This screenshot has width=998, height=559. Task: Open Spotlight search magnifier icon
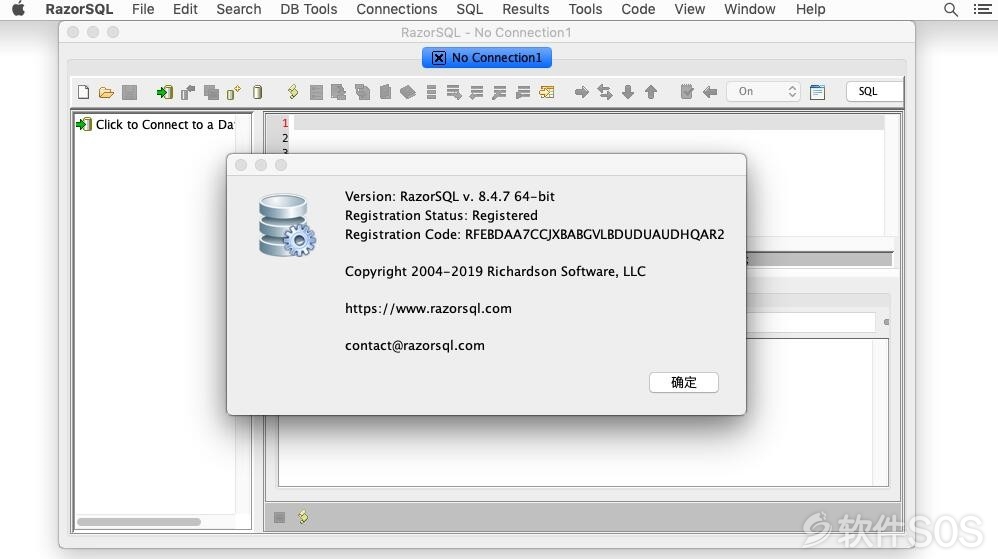pyautogui.click(x=951, y=10)
